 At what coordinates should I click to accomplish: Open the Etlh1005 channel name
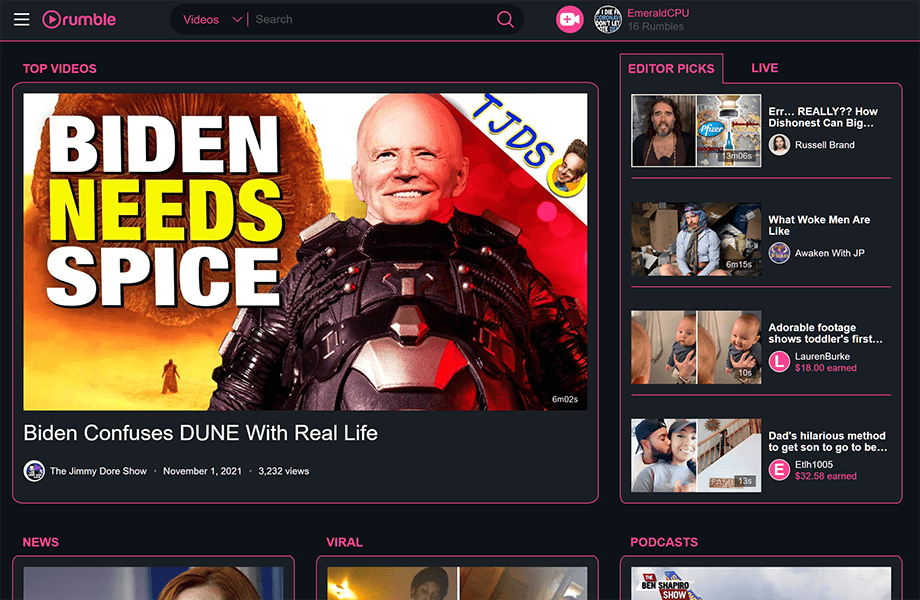[x=814, y=465]
